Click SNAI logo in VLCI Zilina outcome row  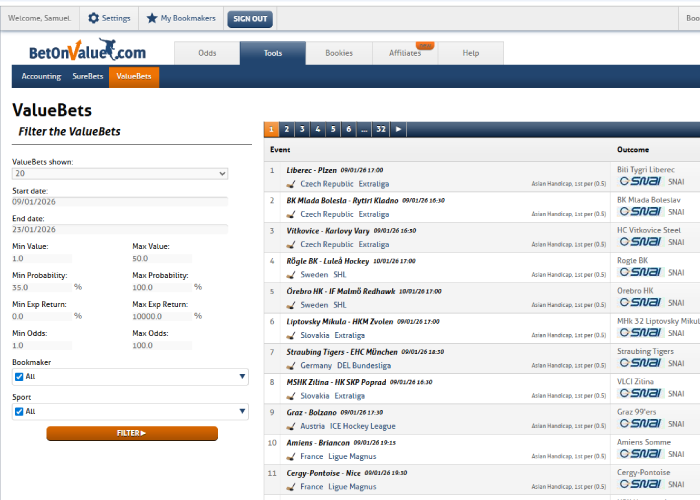[641, 393]
